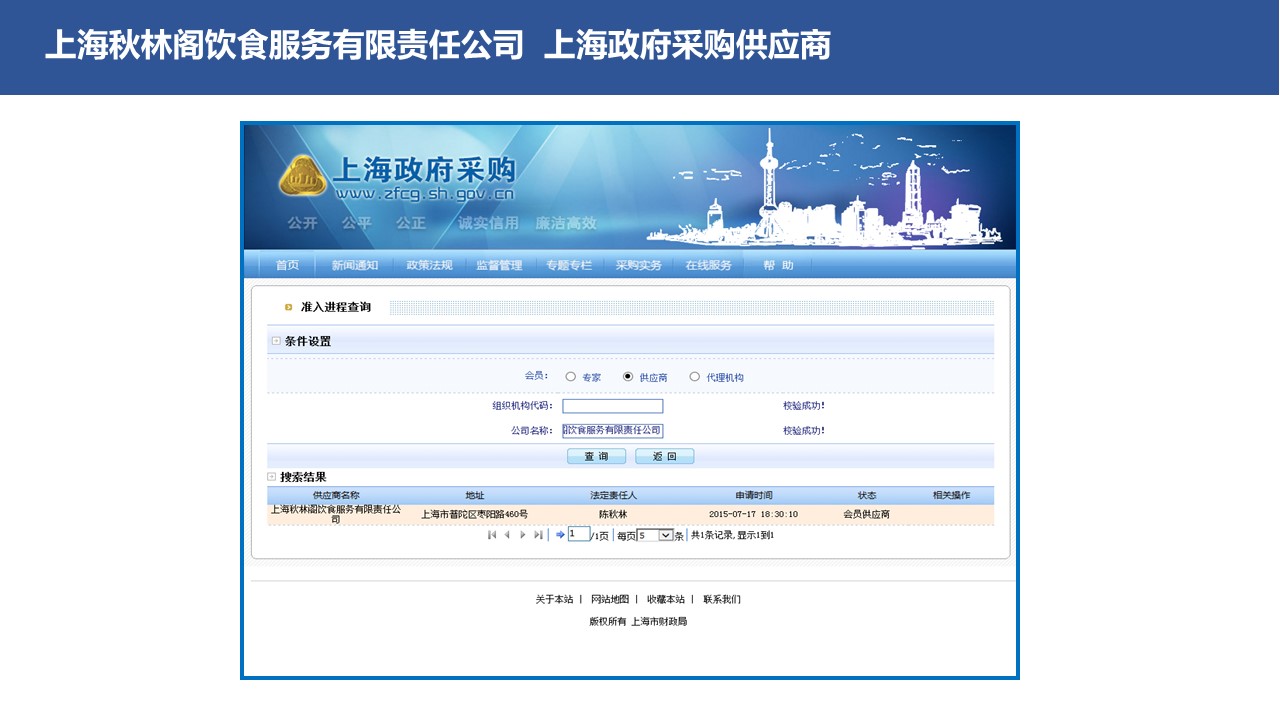
Task: Click the 状态 column header
Action: (867, 495)
